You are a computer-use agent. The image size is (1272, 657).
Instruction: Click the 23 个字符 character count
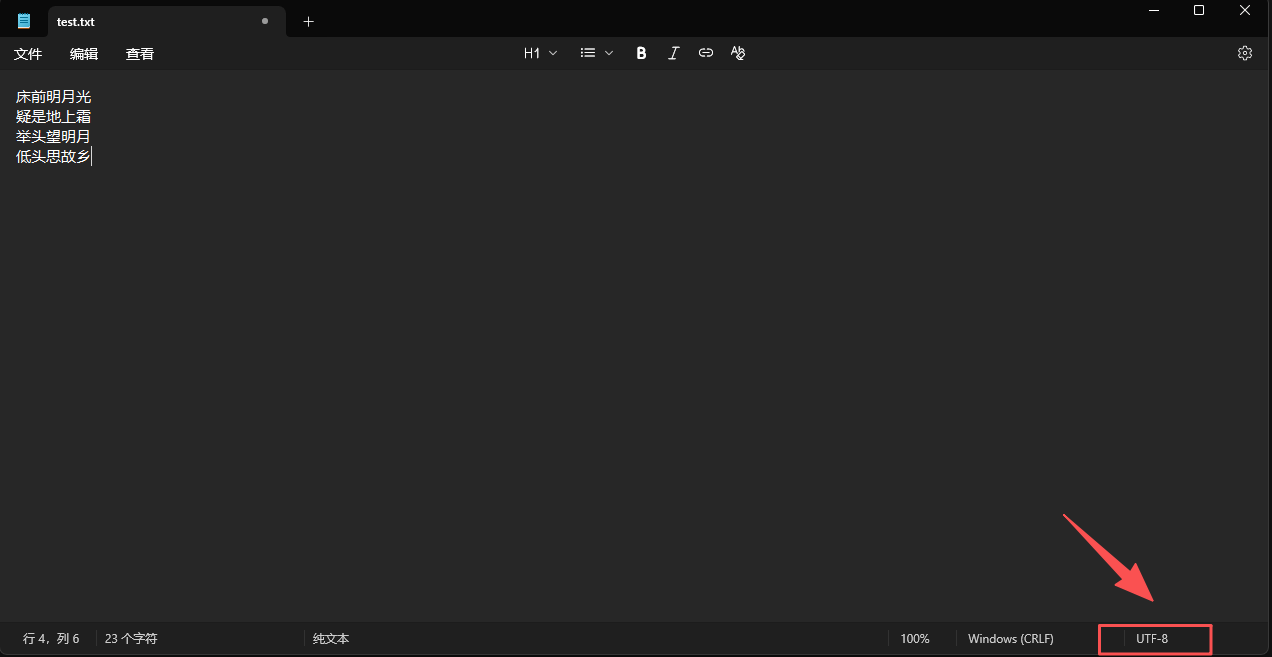point(131,638)
